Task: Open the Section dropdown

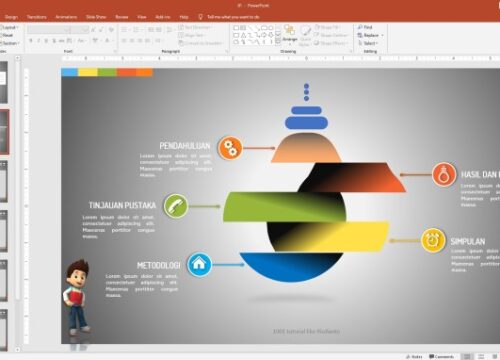Action: tap(10, 43)
